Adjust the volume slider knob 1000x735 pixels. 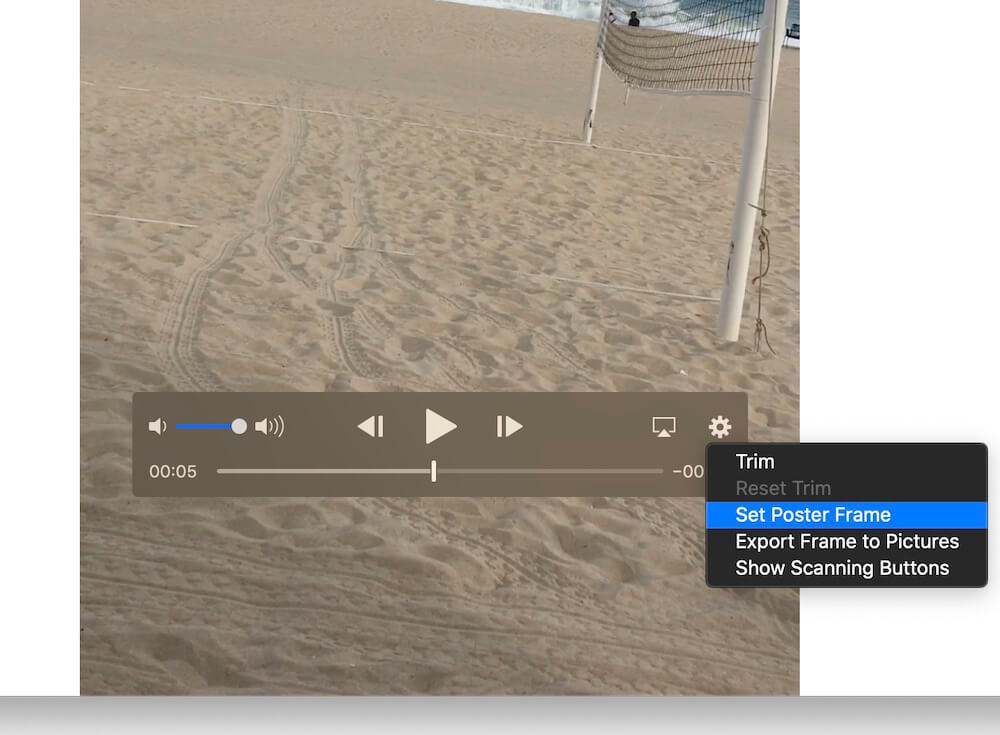click(x=239, y=426)
